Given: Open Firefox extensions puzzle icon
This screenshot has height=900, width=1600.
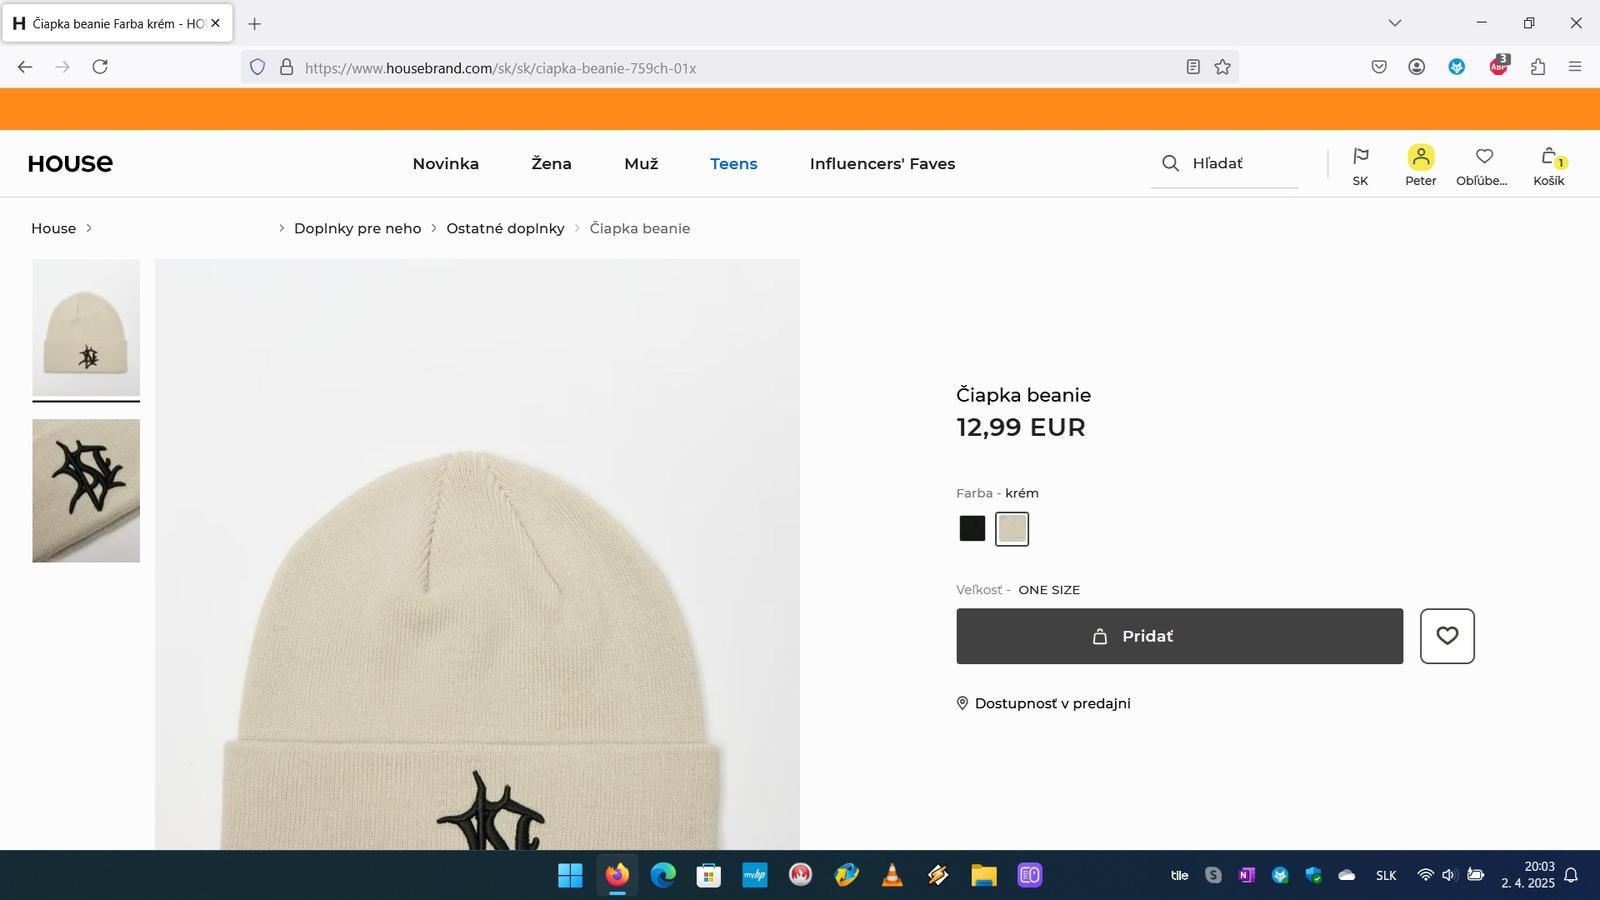Looking at the screenshot, I should [x=1538, y=67].
